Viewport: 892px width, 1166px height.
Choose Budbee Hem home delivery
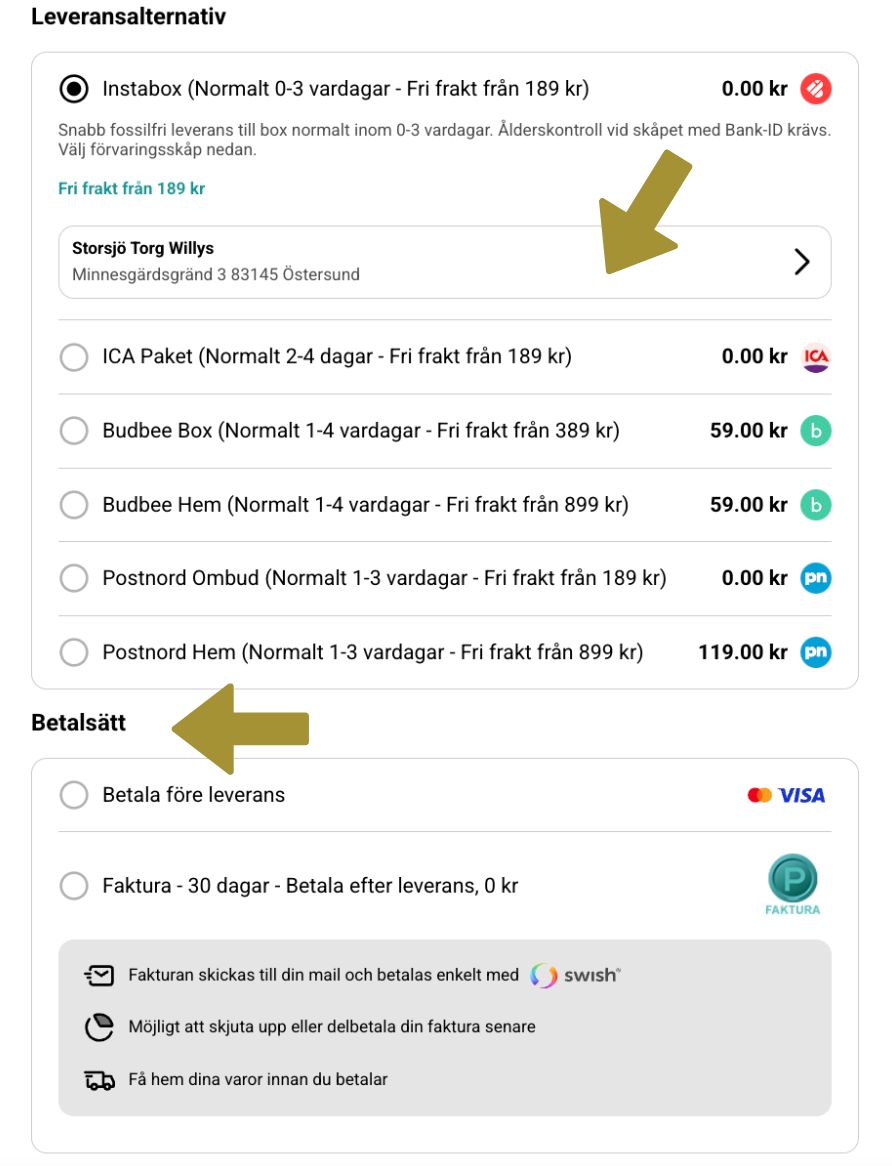[74, 505]
